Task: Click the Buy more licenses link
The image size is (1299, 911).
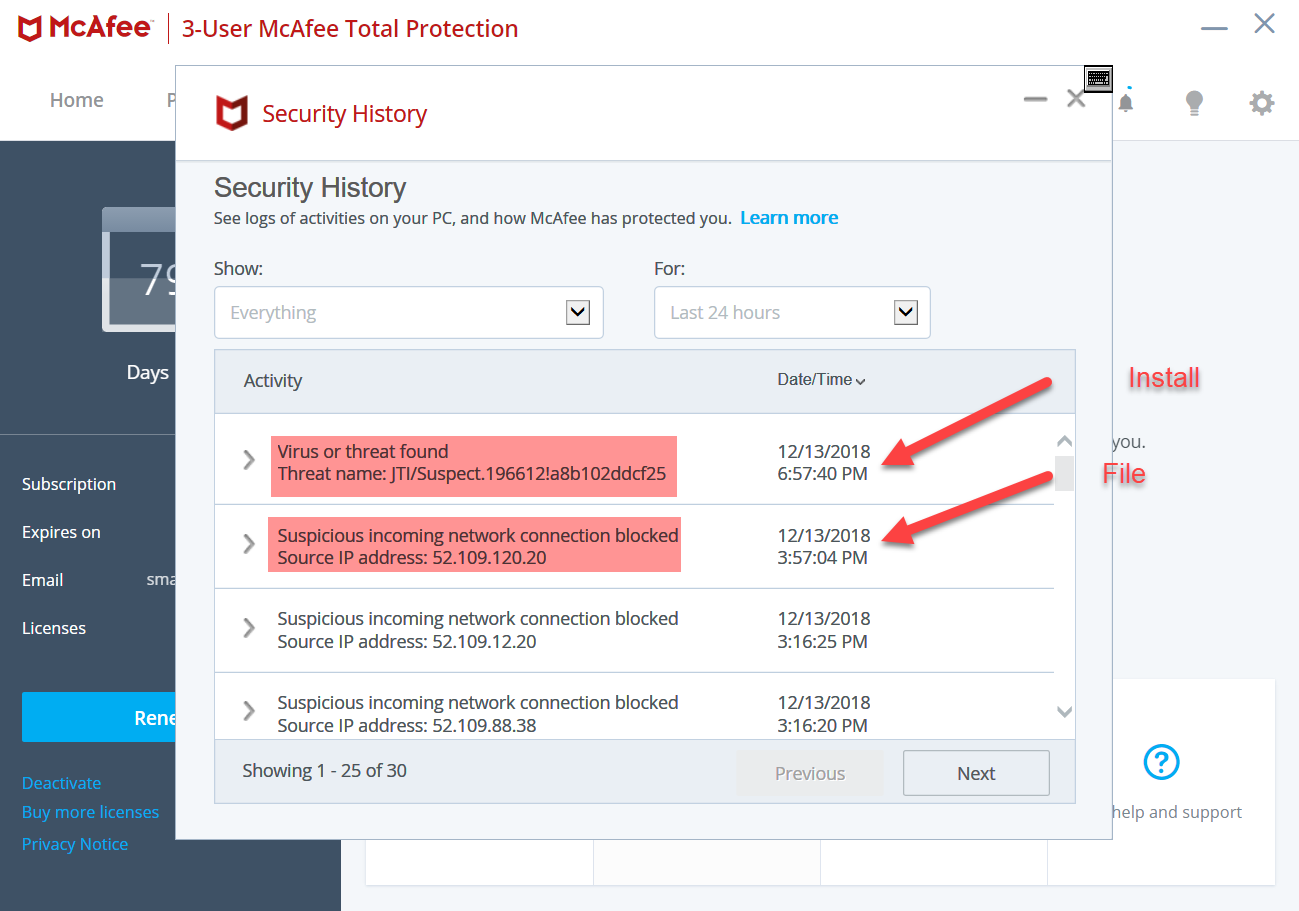Action: tap(90, 812)
